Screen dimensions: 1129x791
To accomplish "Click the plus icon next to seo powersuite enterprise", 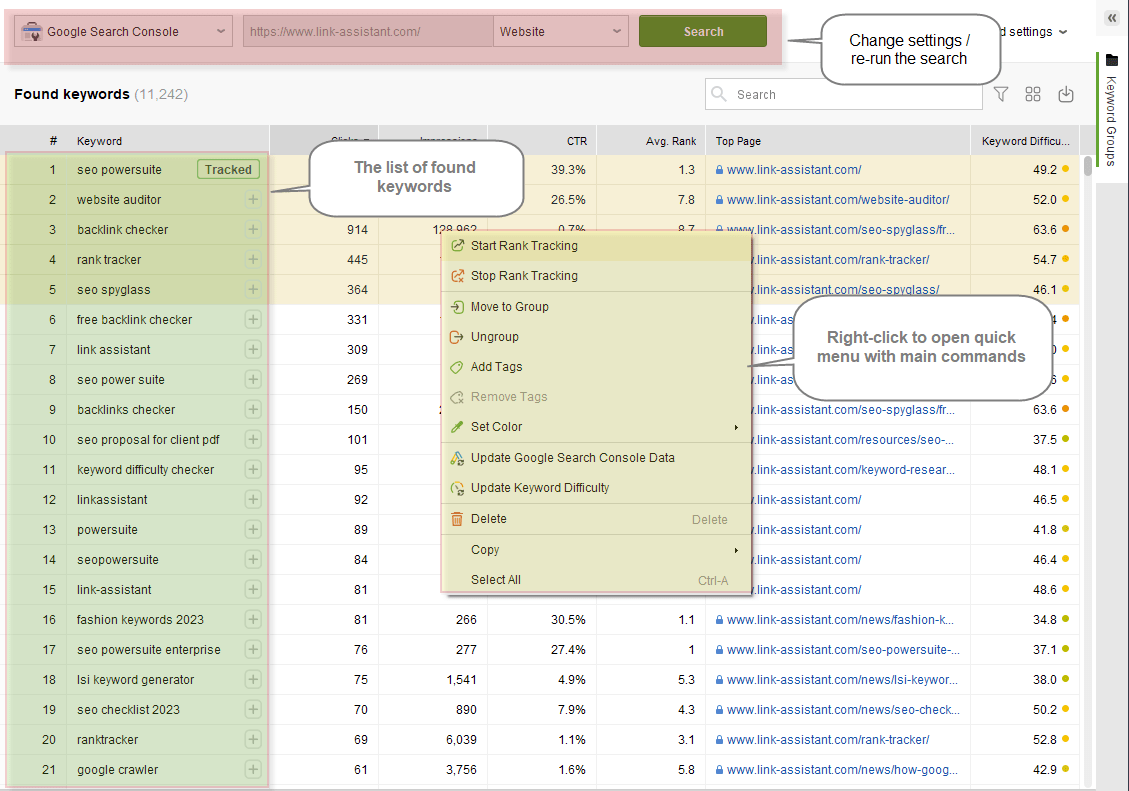I will (x=253, y=649).
